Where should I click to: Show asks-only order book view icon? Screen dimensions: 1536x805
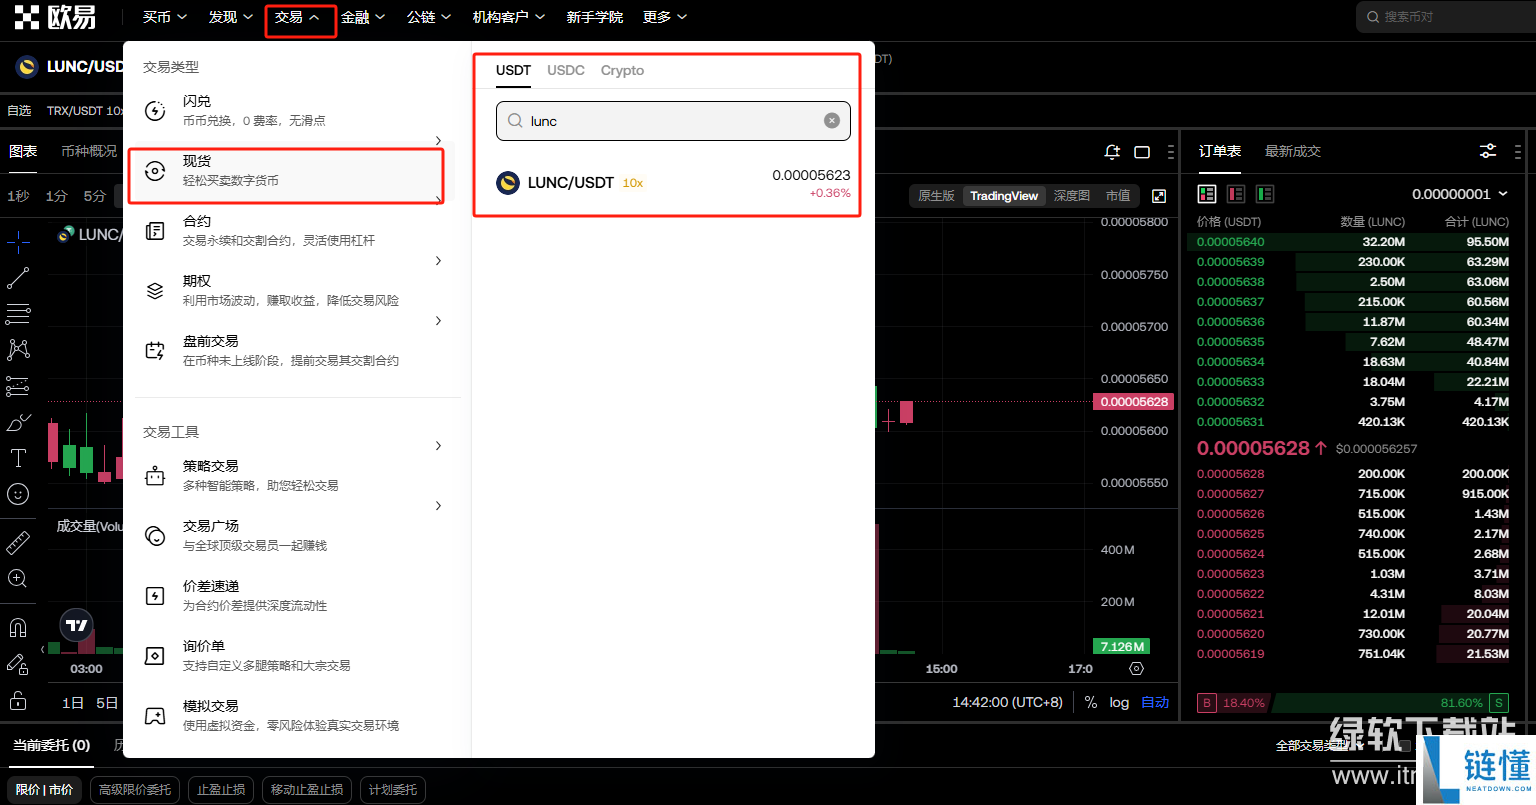[1236, 194]
